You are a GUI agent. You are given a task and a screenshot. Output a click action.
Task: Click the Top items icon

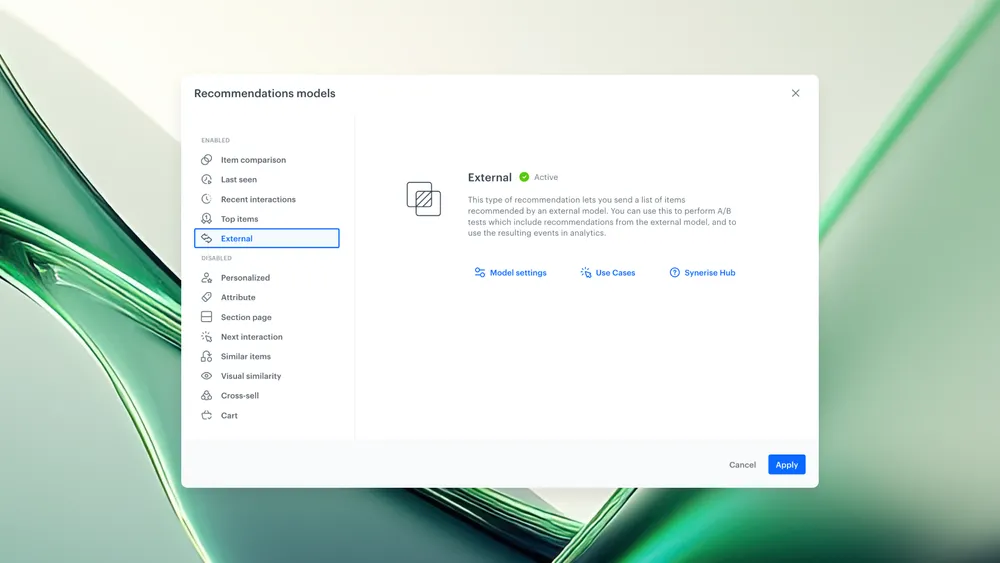tap(207, 219)
